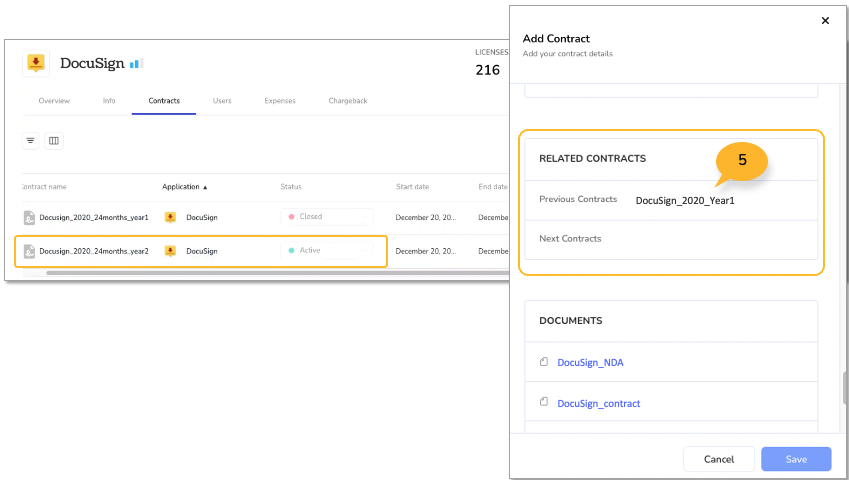Switch to the Overview tab

tap(54, 101)
